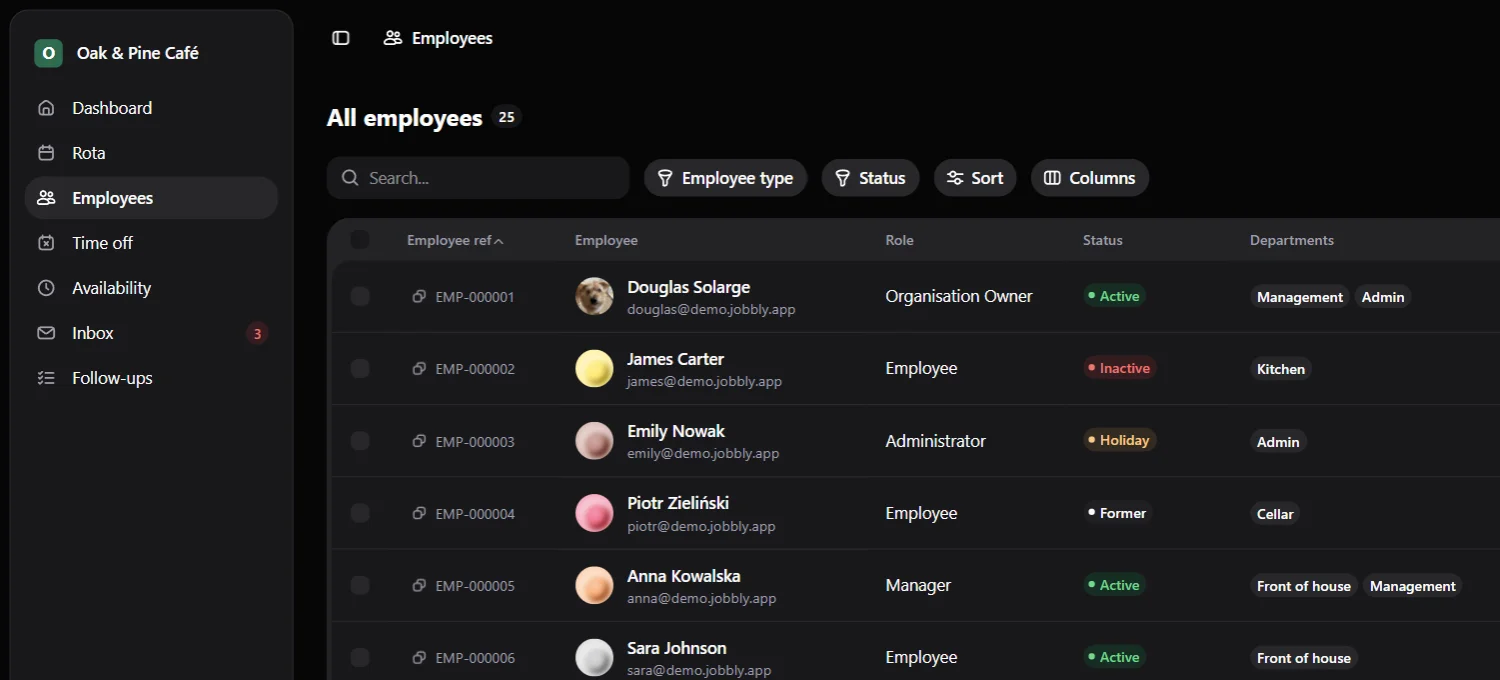1500x680 pixels.
Task: Copy employee ref EMP-000003 icon
Action: (420, 441)
